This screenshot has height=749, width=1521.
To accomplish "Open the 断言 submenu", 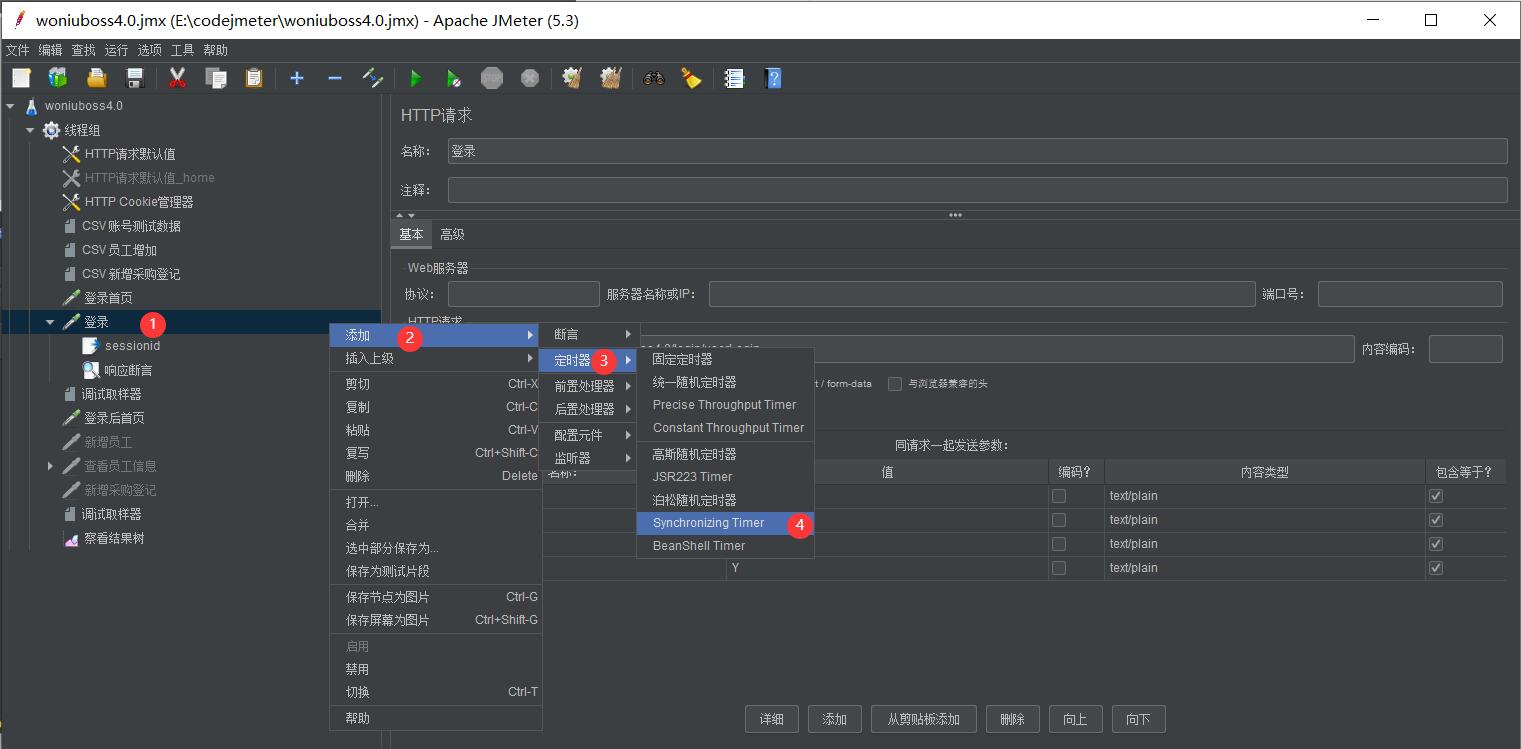I will click(588, 334).
